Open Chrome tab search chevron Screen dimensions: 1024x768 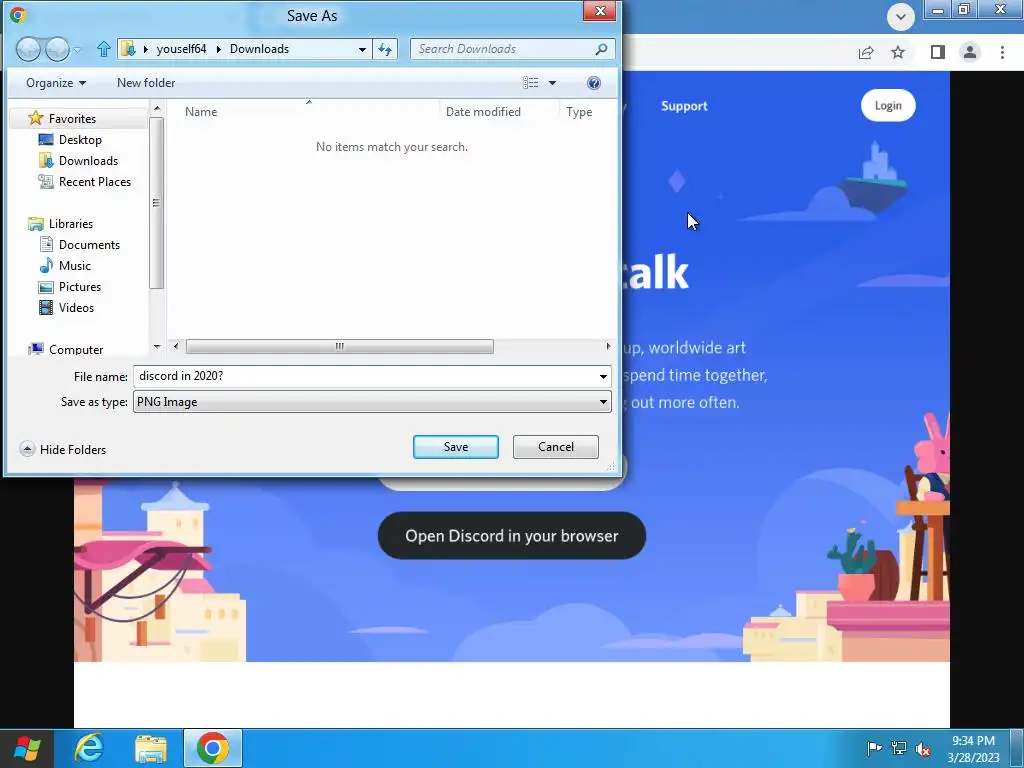pos(901,17)
